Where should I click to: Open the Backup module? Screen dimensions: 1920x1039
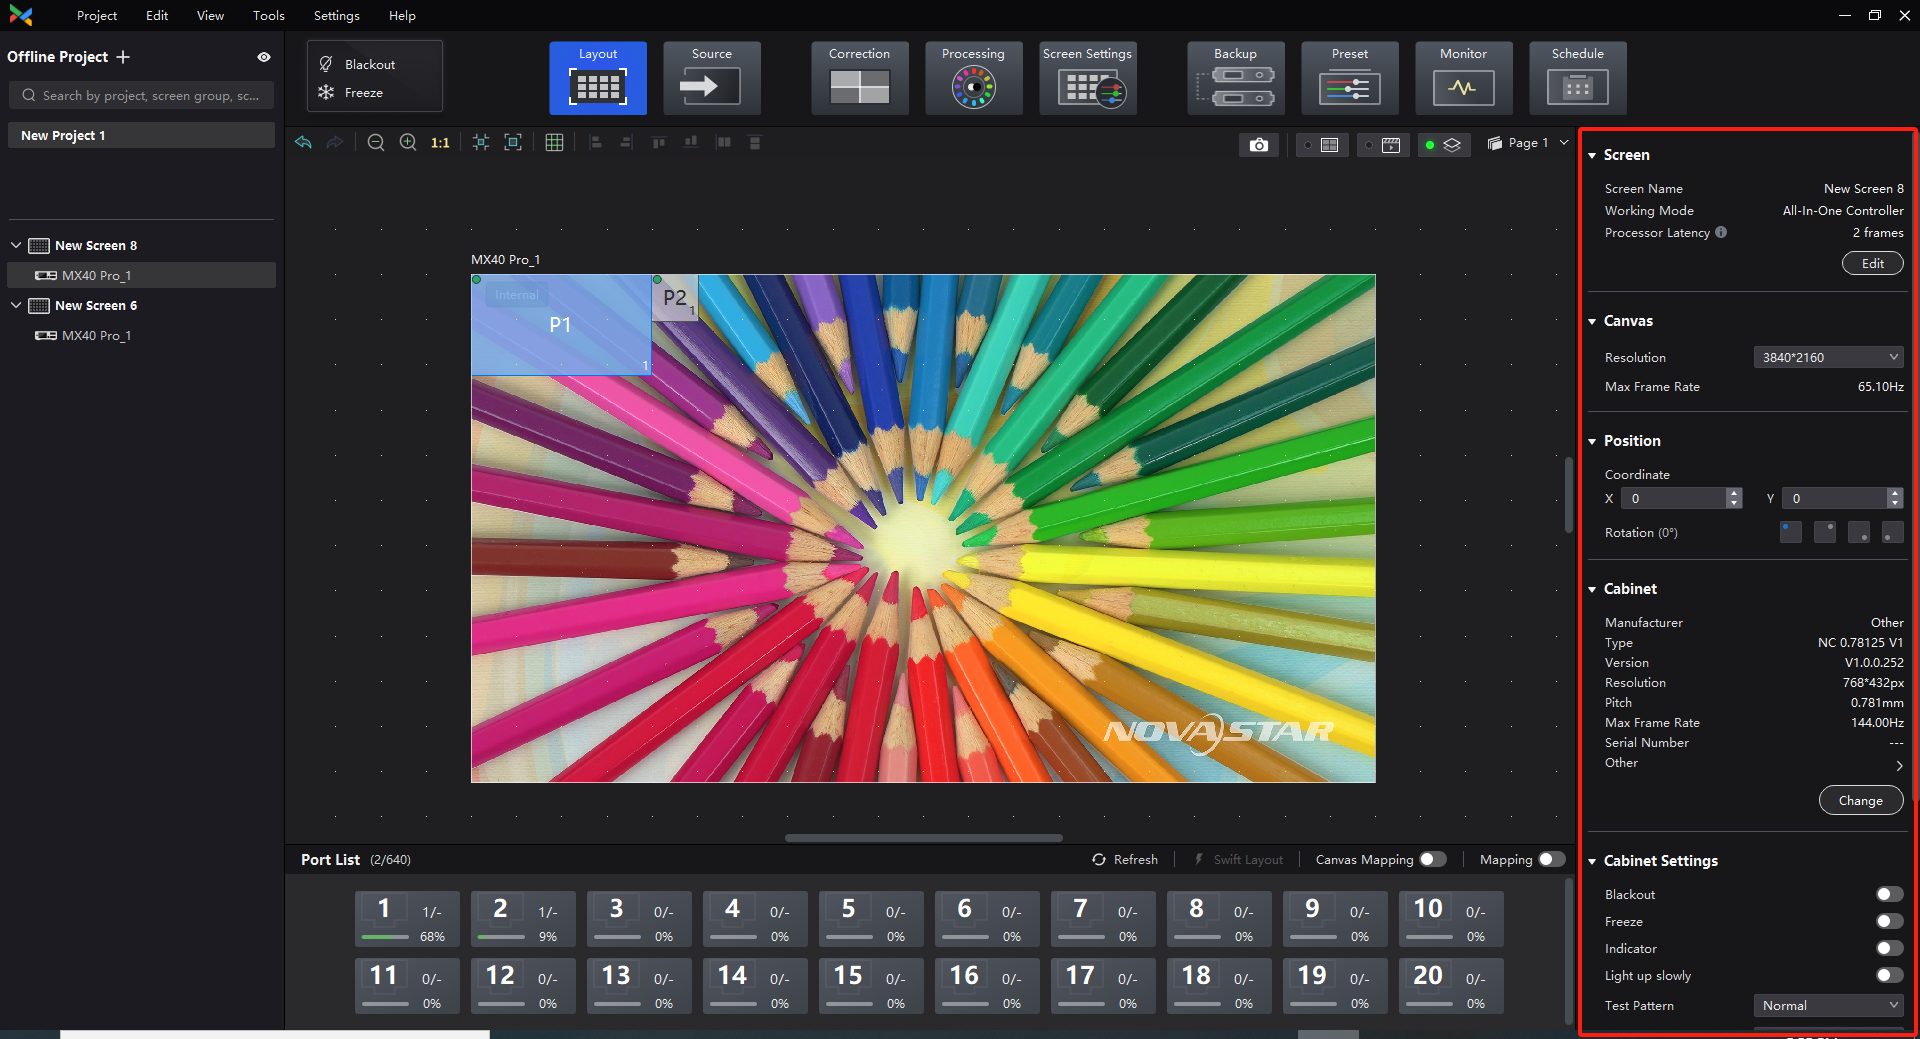click(1235, 78)
